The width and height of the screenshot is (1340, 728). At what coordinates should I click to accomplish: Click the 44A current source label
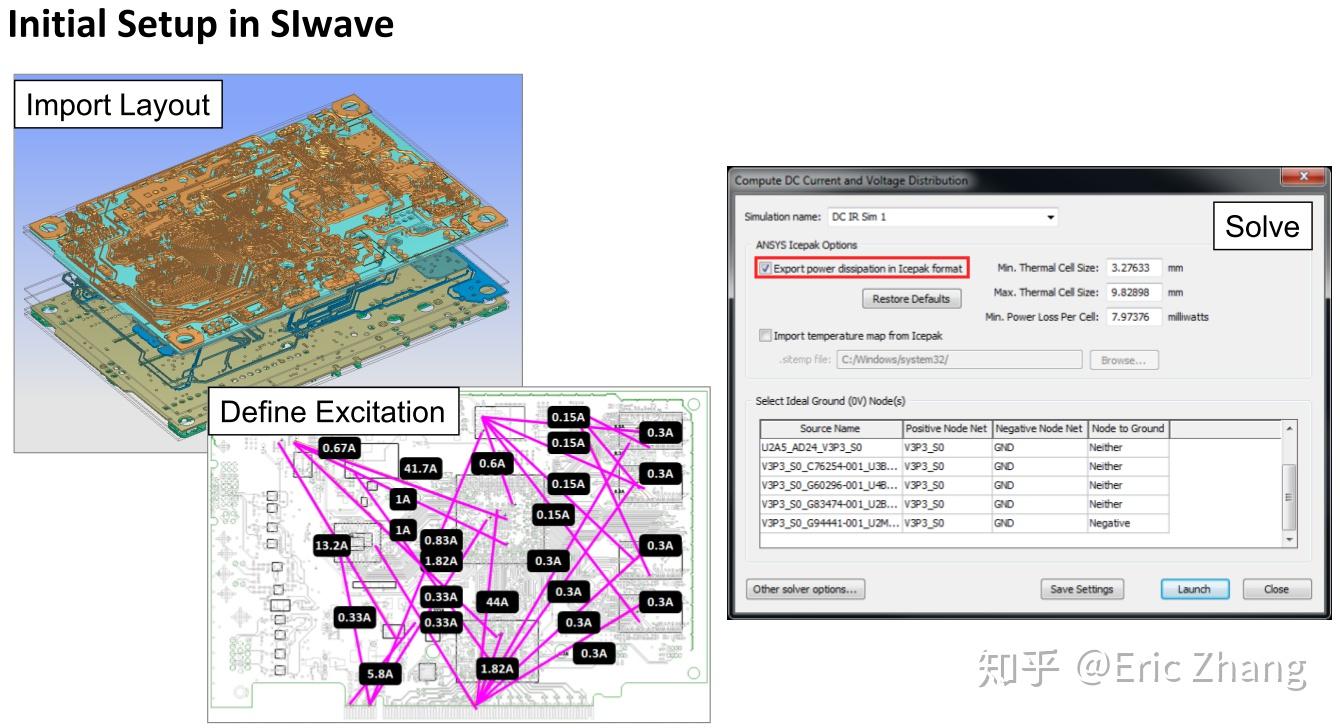tap(497, 602)
